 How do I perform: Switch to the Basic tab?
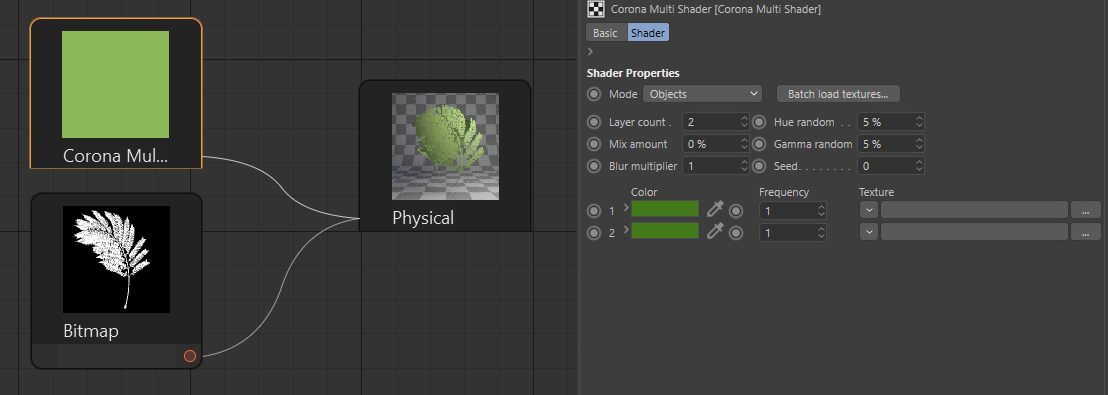pos(606,33)
